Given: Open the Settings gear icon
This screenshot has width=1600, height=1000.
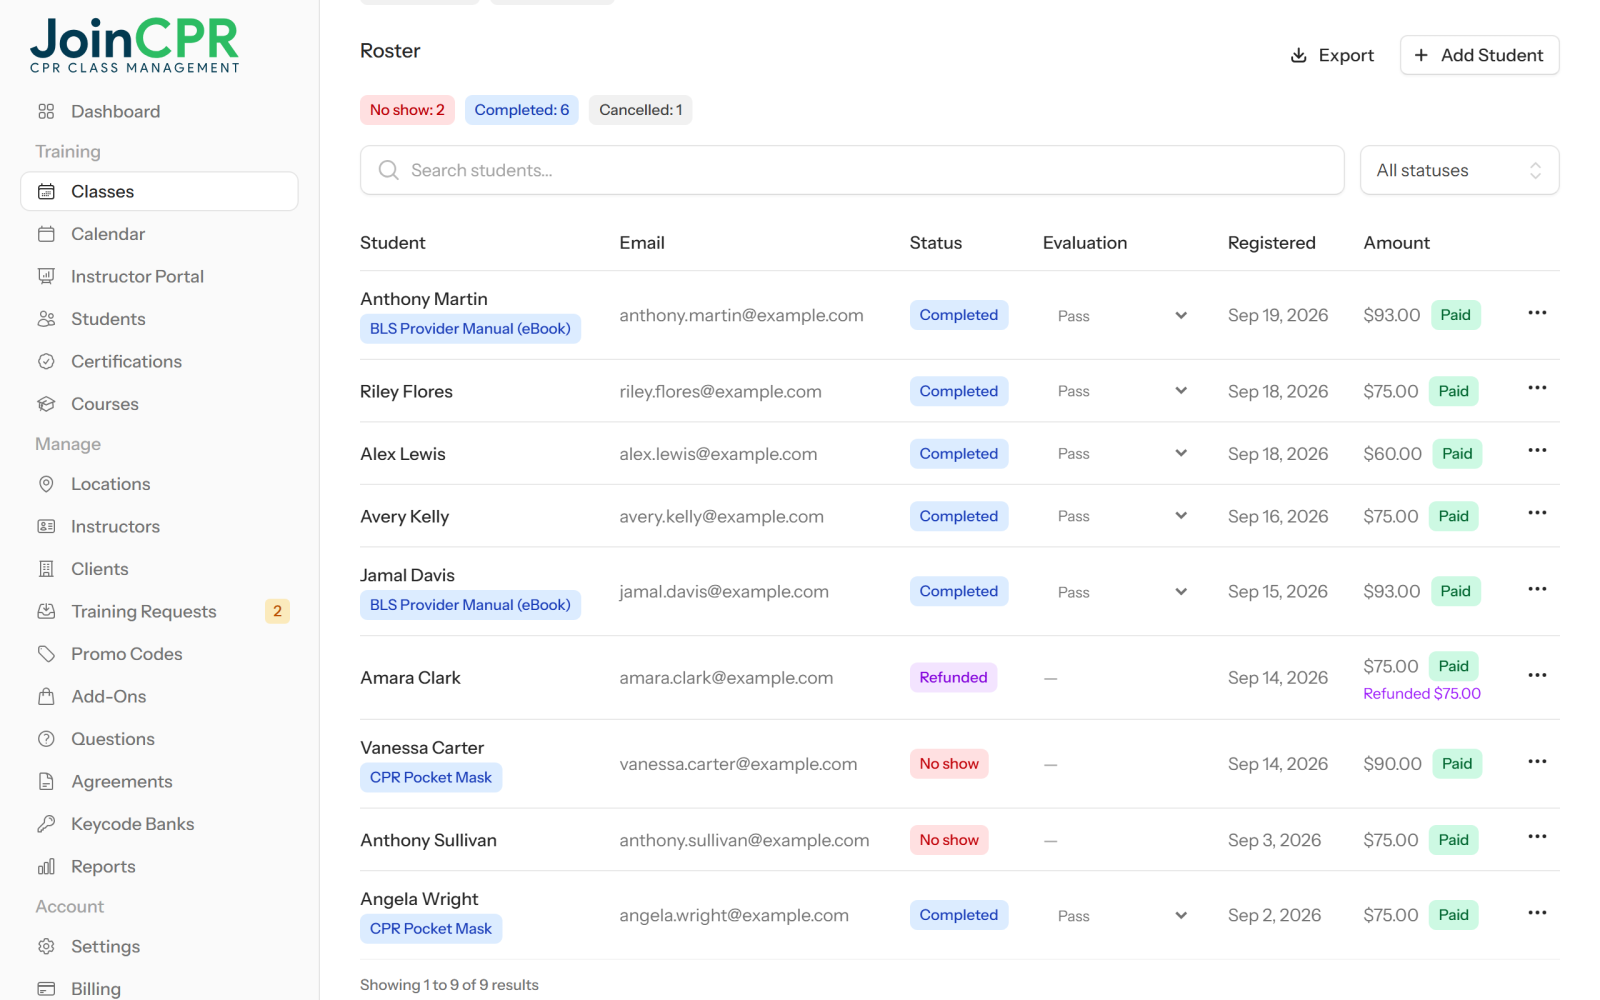Looking at the screenshot, I should click(46, 946).
